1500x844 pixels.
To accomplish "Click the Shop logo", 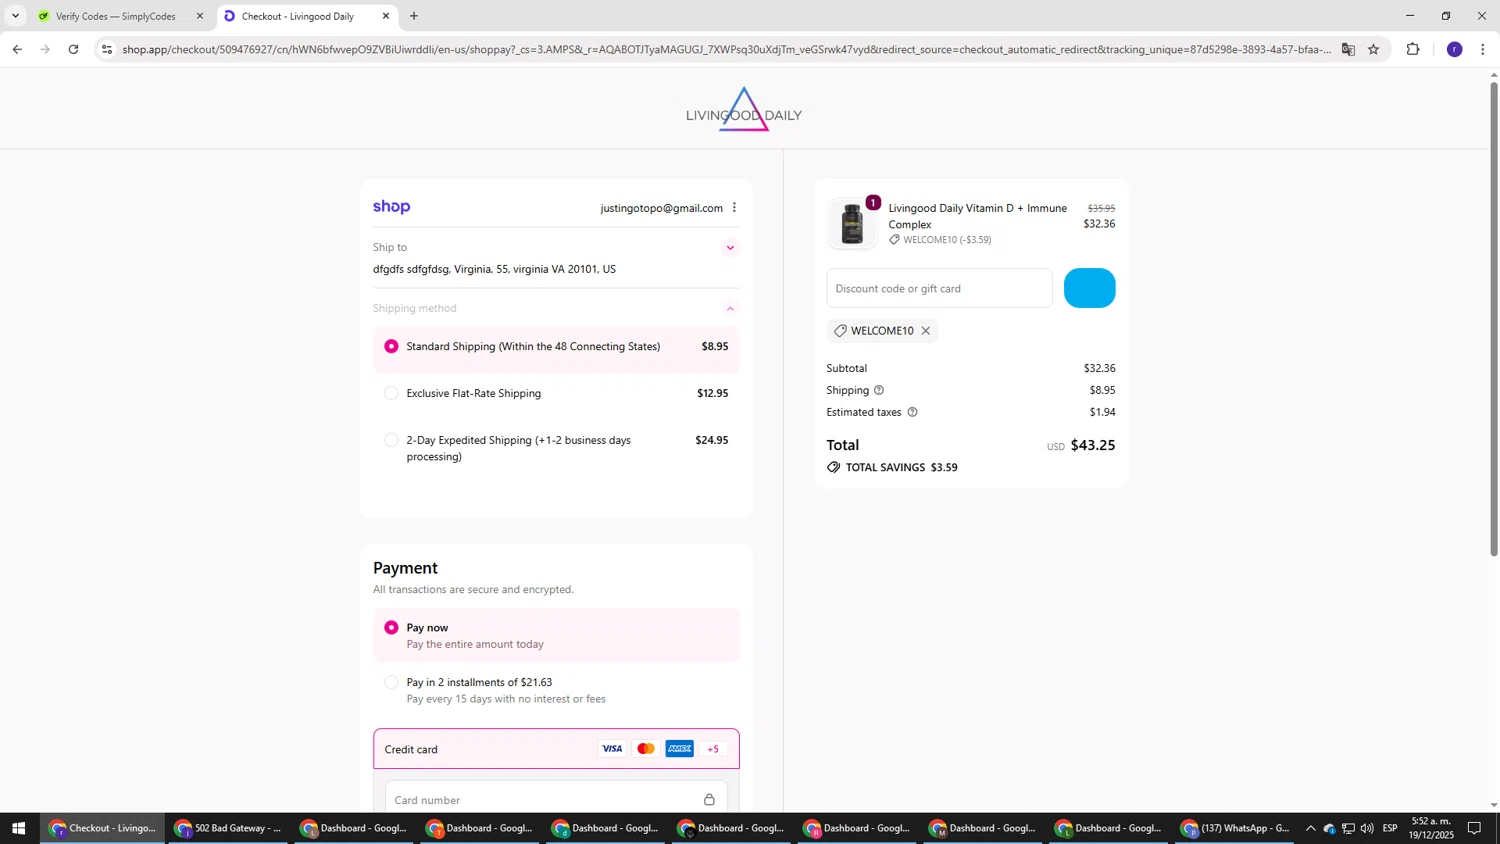I will (x=392, y=207).
